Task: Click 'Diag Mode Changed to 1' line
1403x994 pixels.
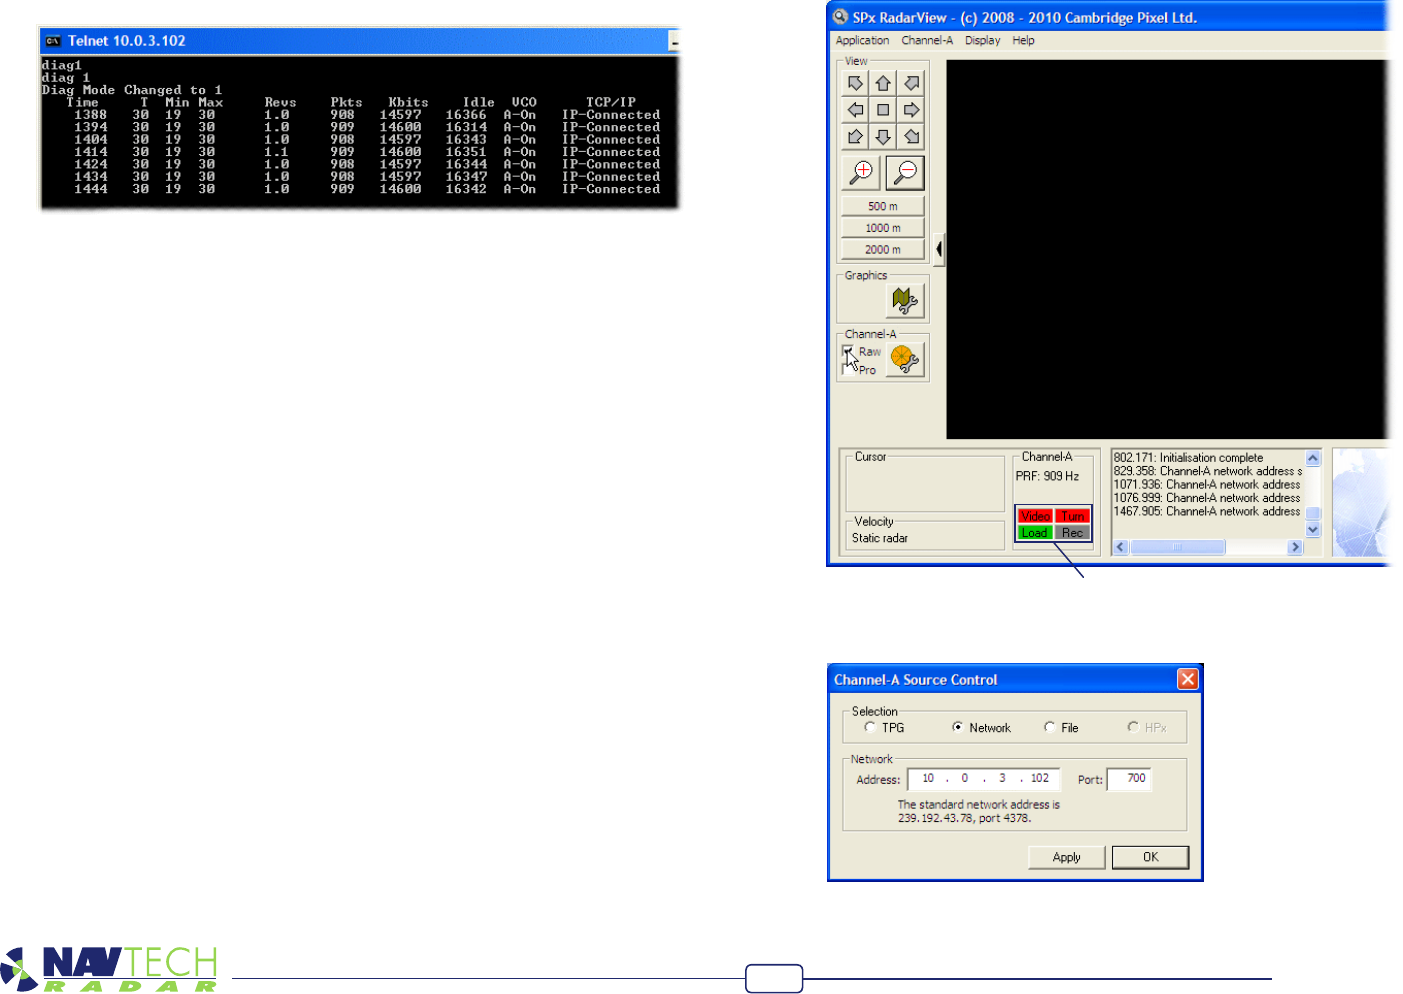Action: [132, 90]
